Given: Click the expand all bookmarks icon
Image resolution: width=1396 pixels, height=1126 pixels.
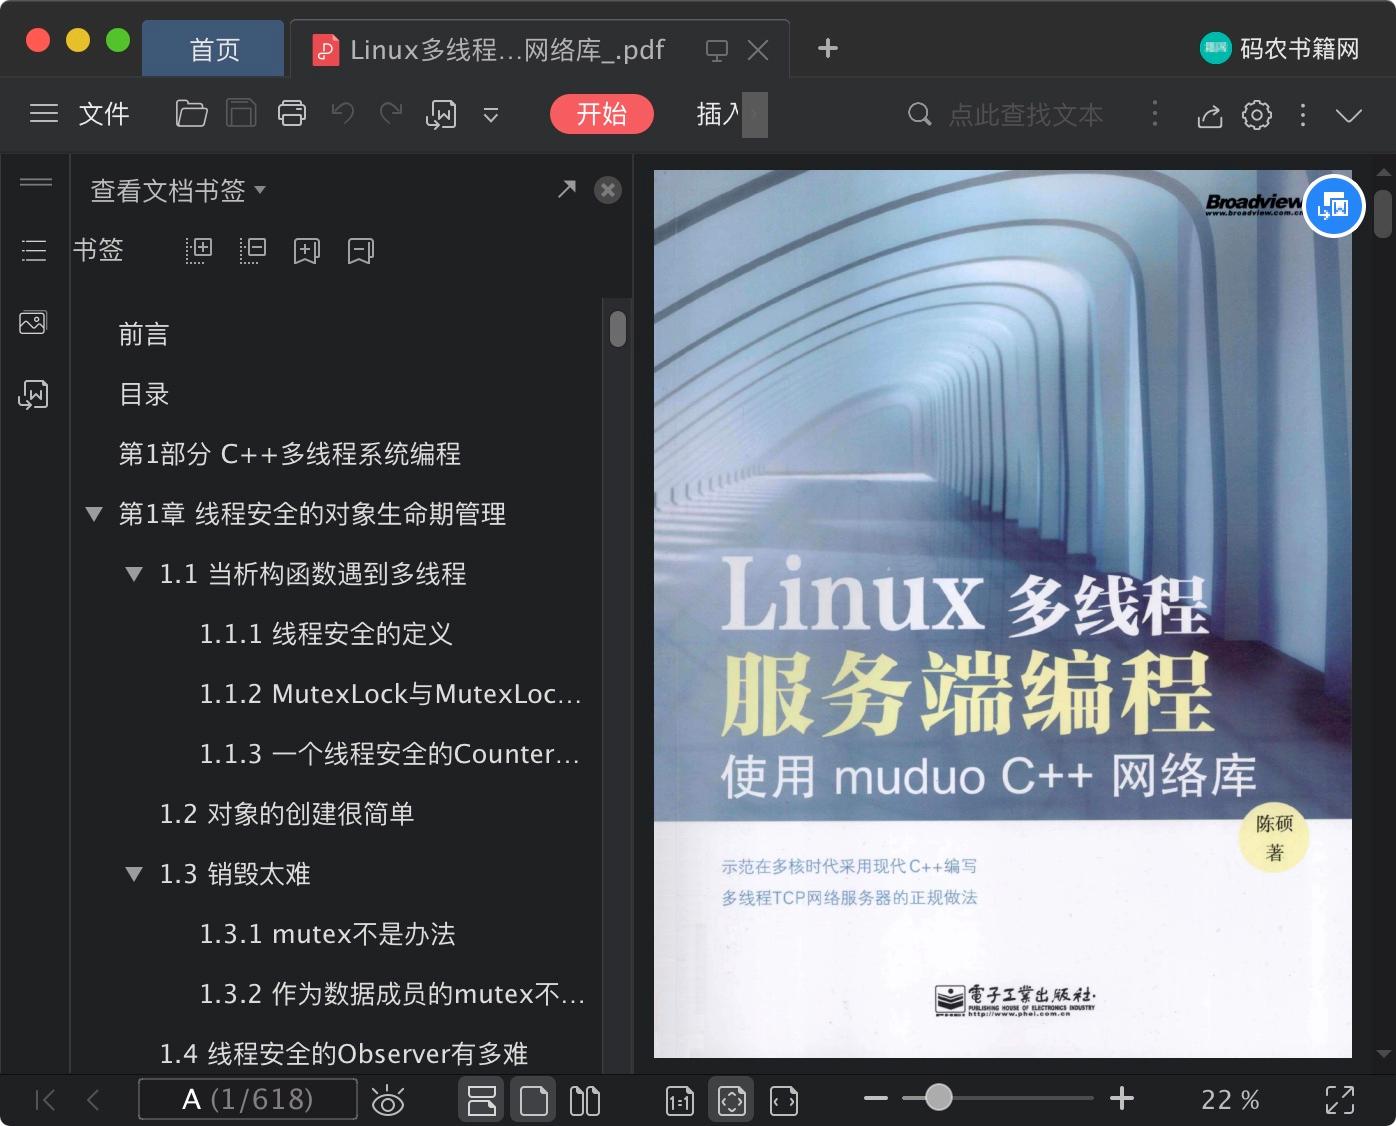Looking at the screenshot, I should (x=199, y=250).
